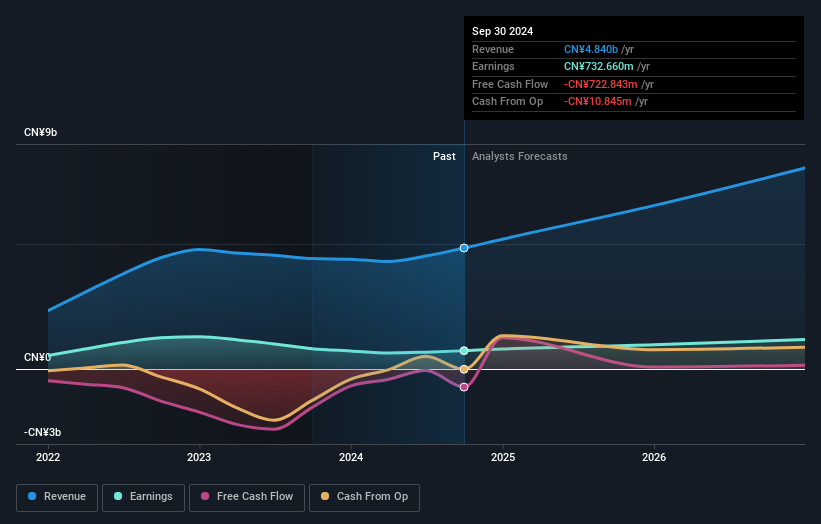
Task: Click the Past label on chart
Action: pos(444,157)
